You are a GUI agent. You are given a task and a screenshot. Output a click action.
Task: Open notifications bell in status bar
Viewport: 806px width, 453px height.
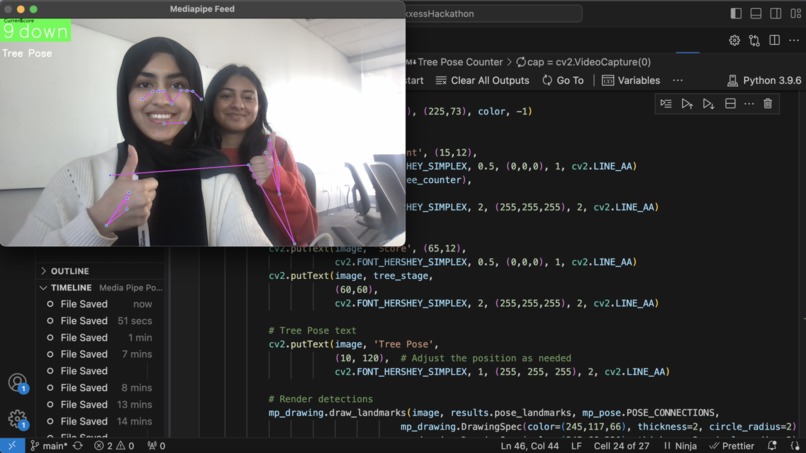click(772, 446)
